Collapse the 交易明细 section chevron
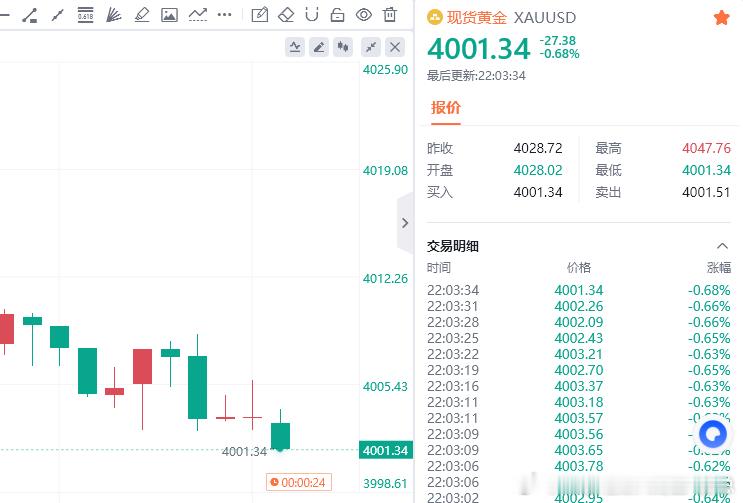The width and height of the screenshot is (743, 503). tap(722, 246)
